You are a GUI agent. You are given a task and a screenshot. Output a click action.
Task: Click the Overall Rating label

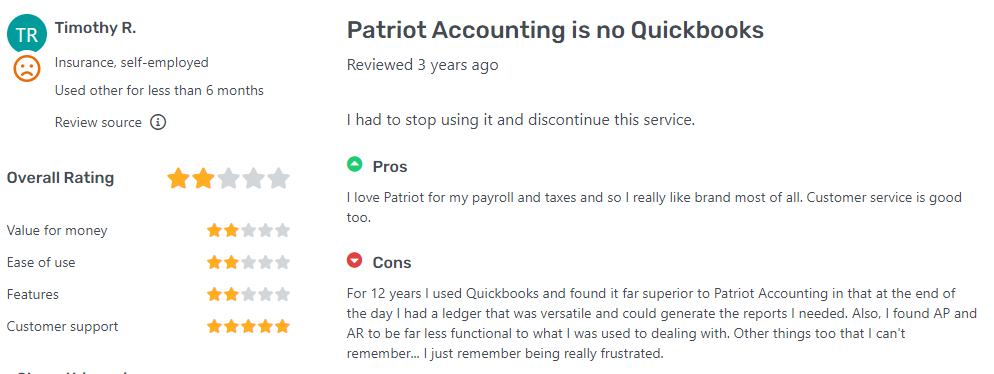tap(60, 178)
